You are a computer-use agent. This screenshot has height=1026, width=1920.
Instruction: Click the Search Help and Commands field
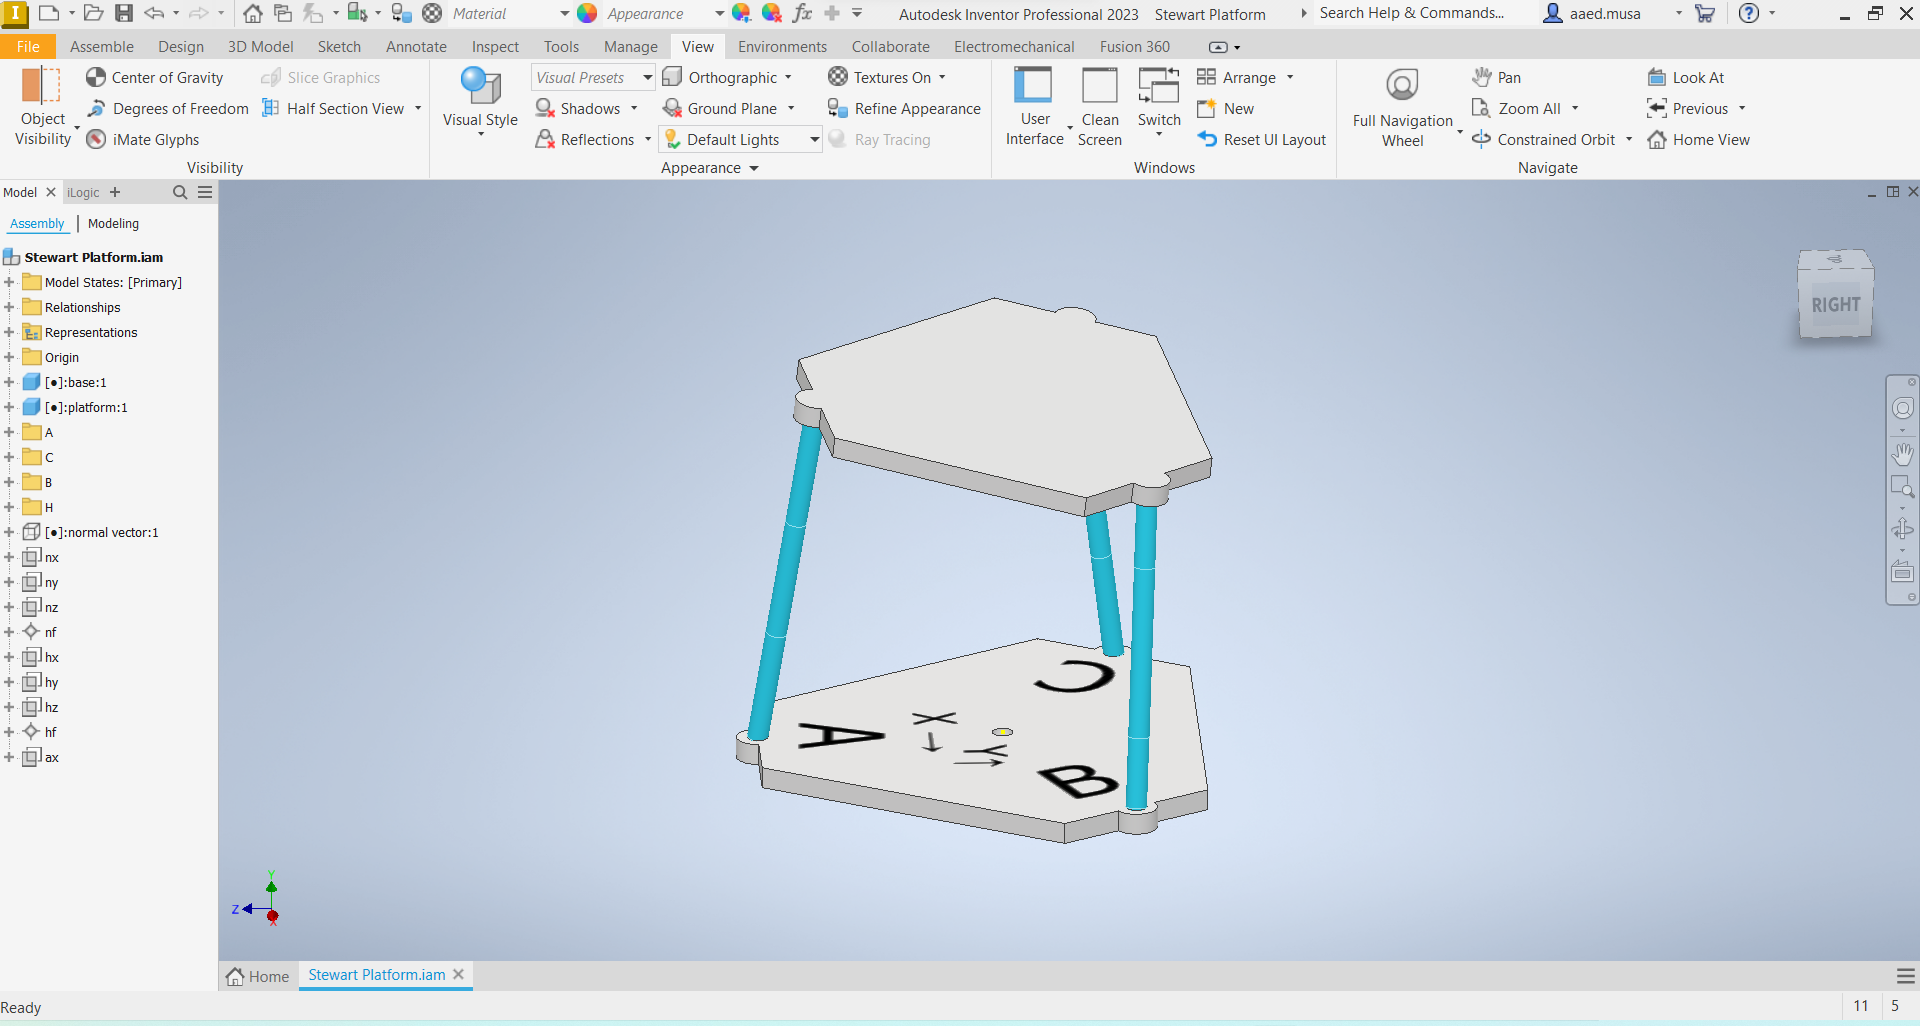[x=1410, y=13]
